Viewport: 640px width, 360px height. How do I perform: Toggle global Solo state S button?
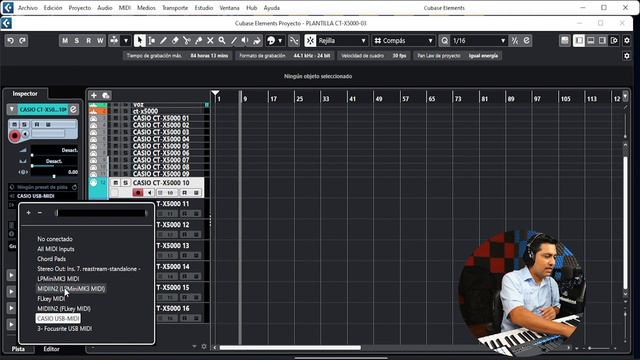77,41
